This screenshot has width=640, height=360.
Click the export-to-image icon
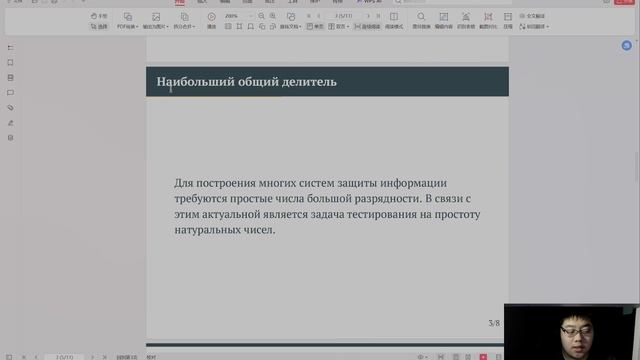point(156,17)
